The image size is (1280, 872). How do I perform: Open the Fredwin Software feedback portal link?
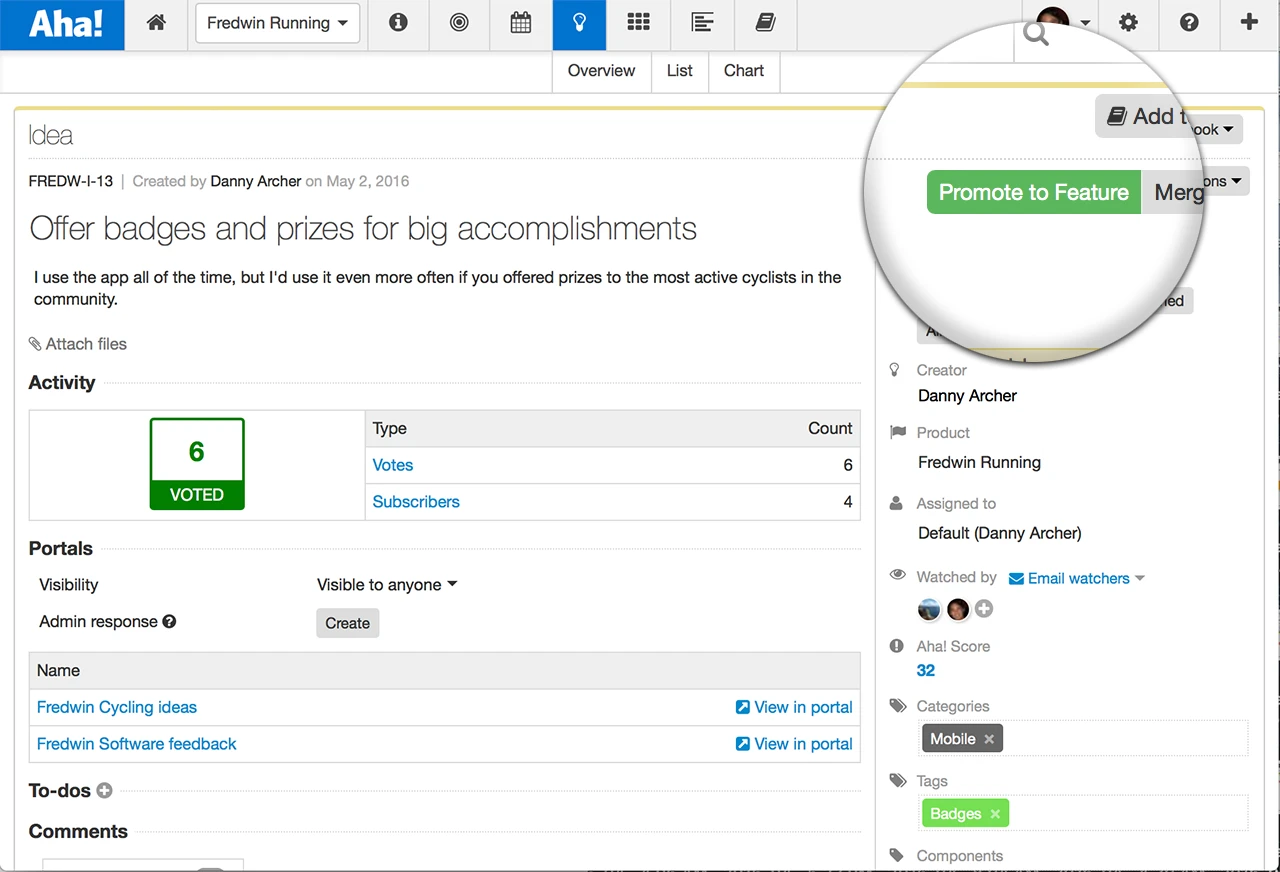click(137, 744)
